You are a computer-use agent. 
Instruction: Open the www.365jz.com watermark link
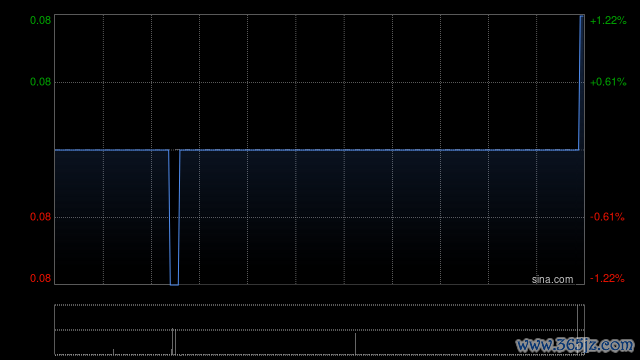coord(575,345)
